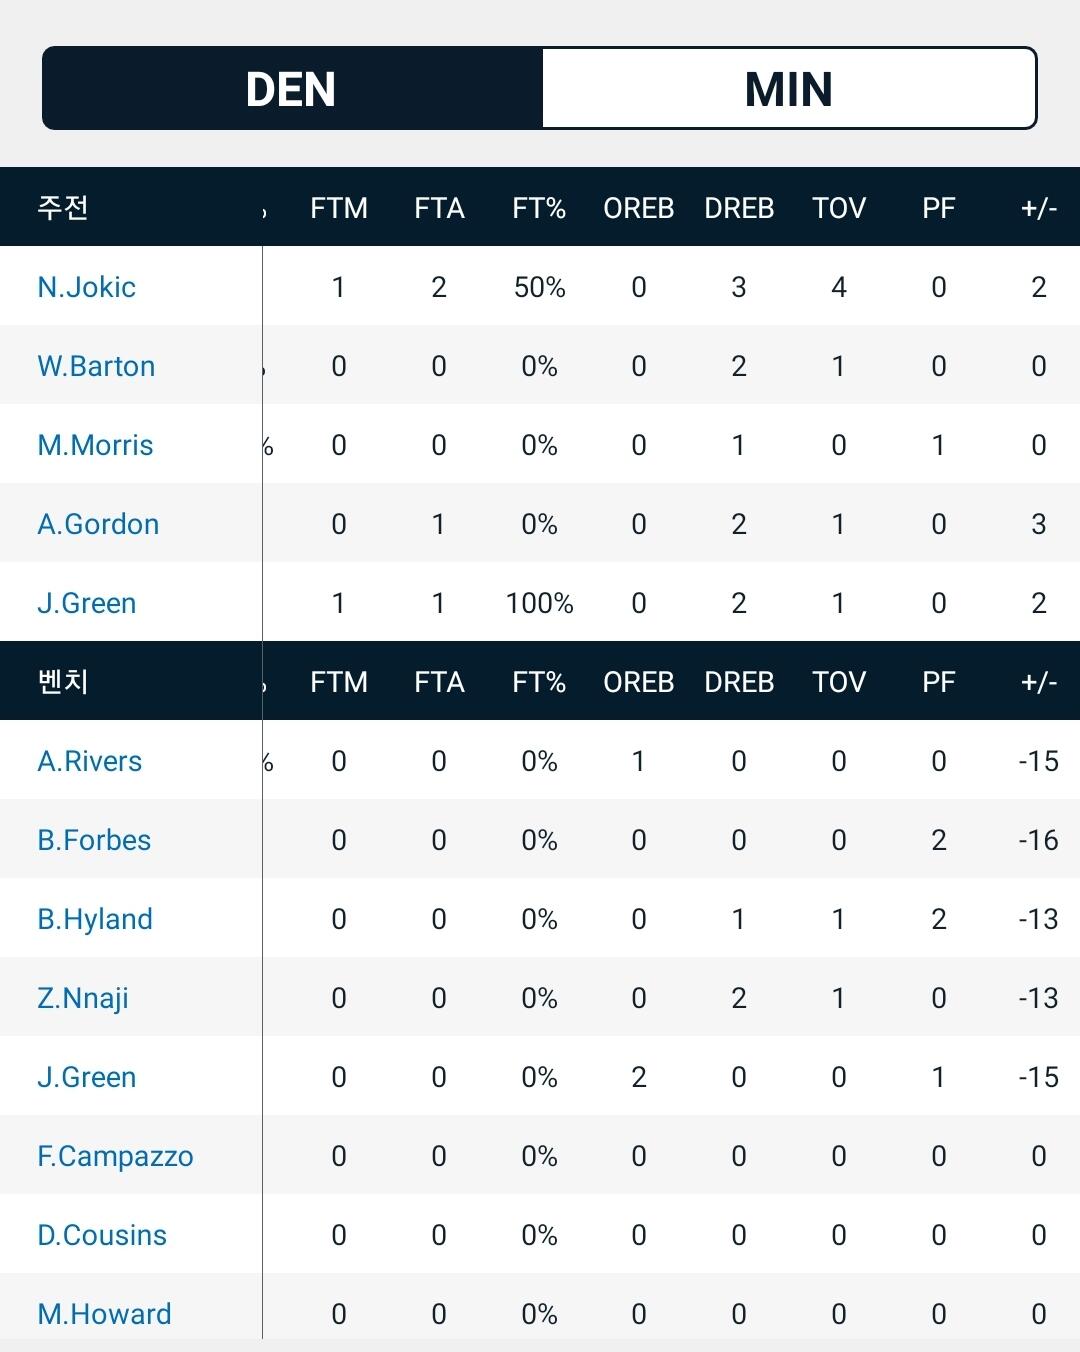Click FTM column header in 주전 table
Screen dimensions: 1080x1352
click(x=339, y=208)
